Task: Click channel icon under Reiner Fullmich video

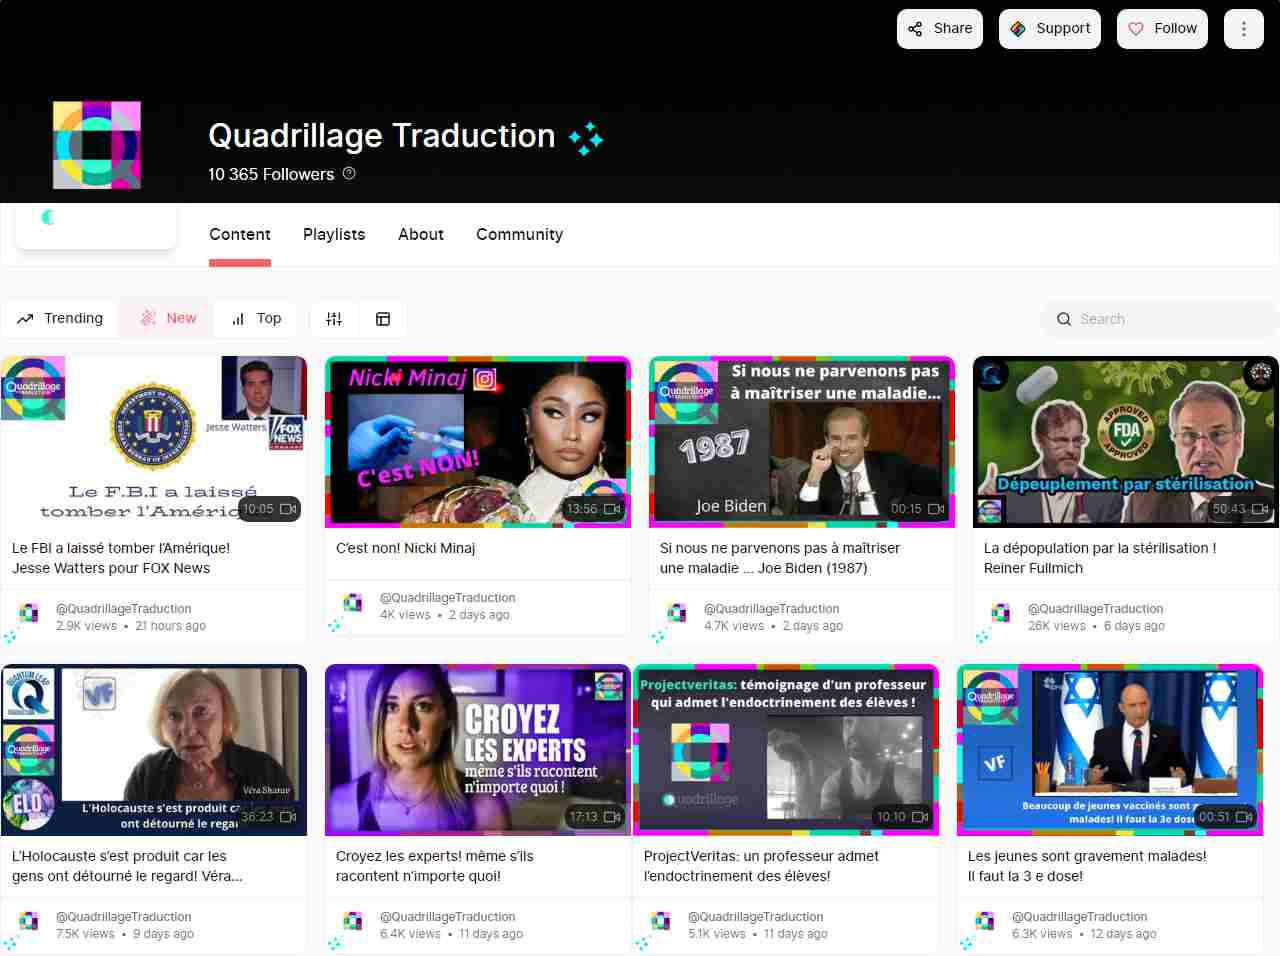Action: tap(1000, 613)
